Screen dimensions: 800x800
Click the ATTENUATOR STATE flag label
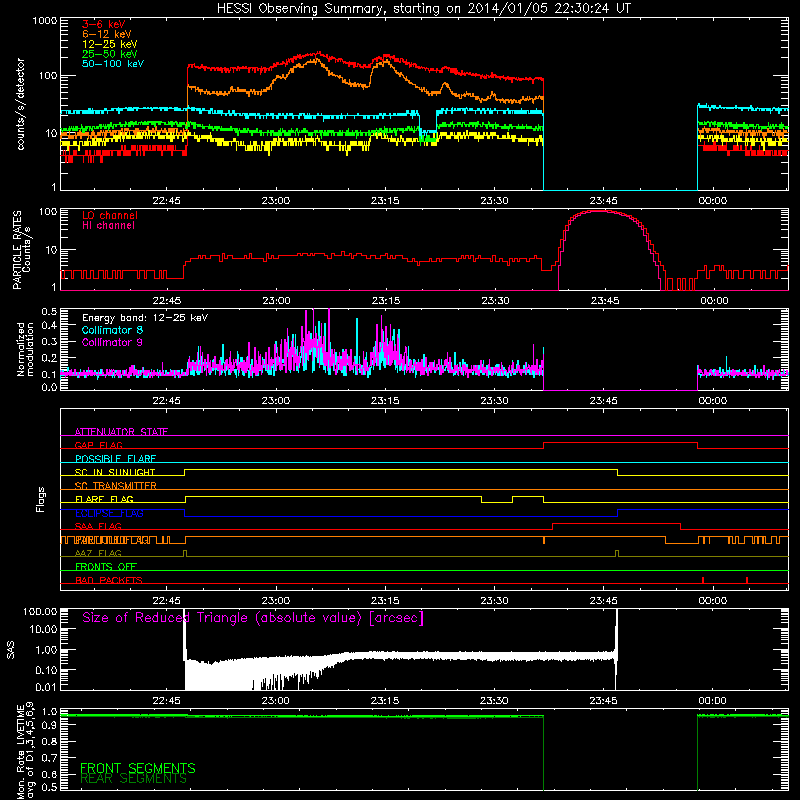[x=121, y=432]
